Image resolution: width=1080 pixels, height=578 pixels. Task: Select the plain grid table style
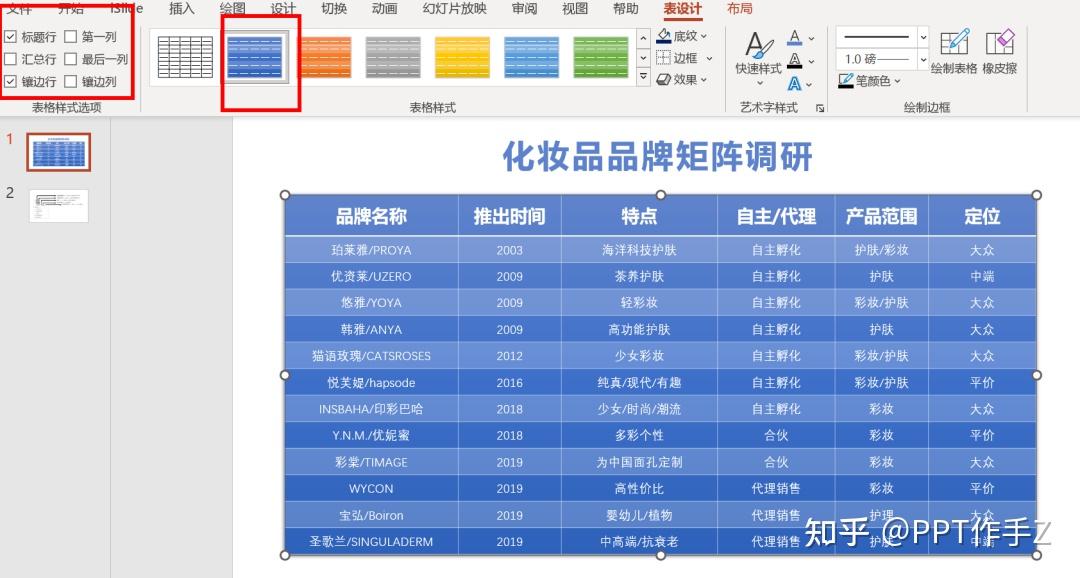coord(185,57)
